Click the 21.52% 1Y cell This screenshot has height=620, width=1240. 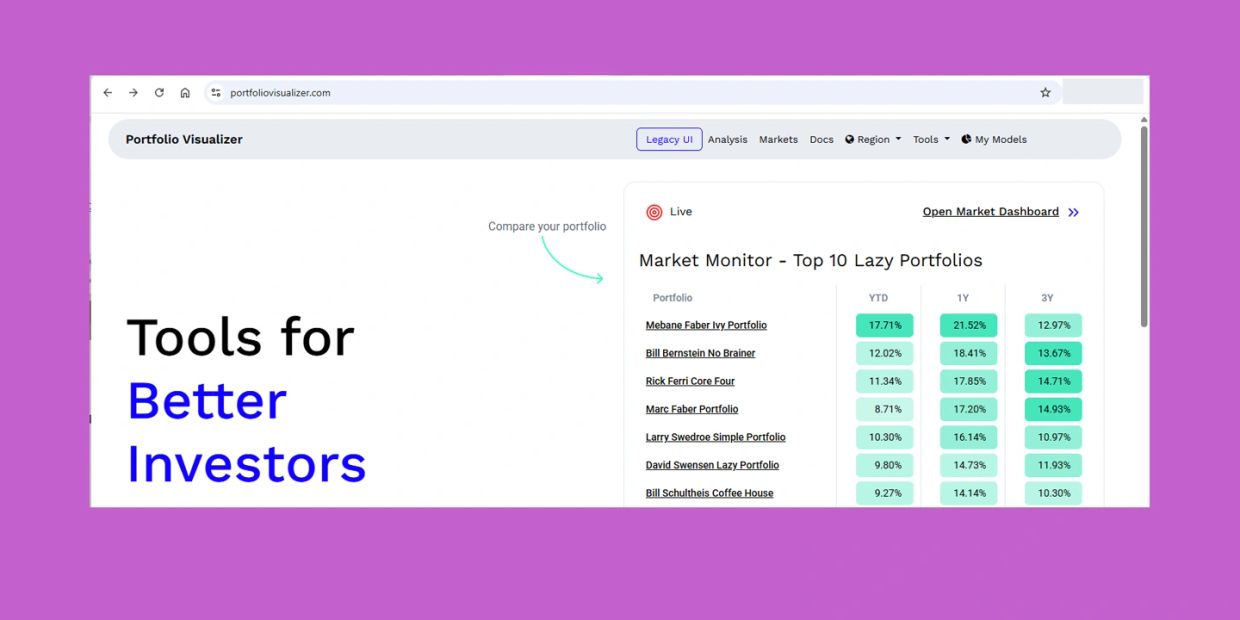[969, 325]
